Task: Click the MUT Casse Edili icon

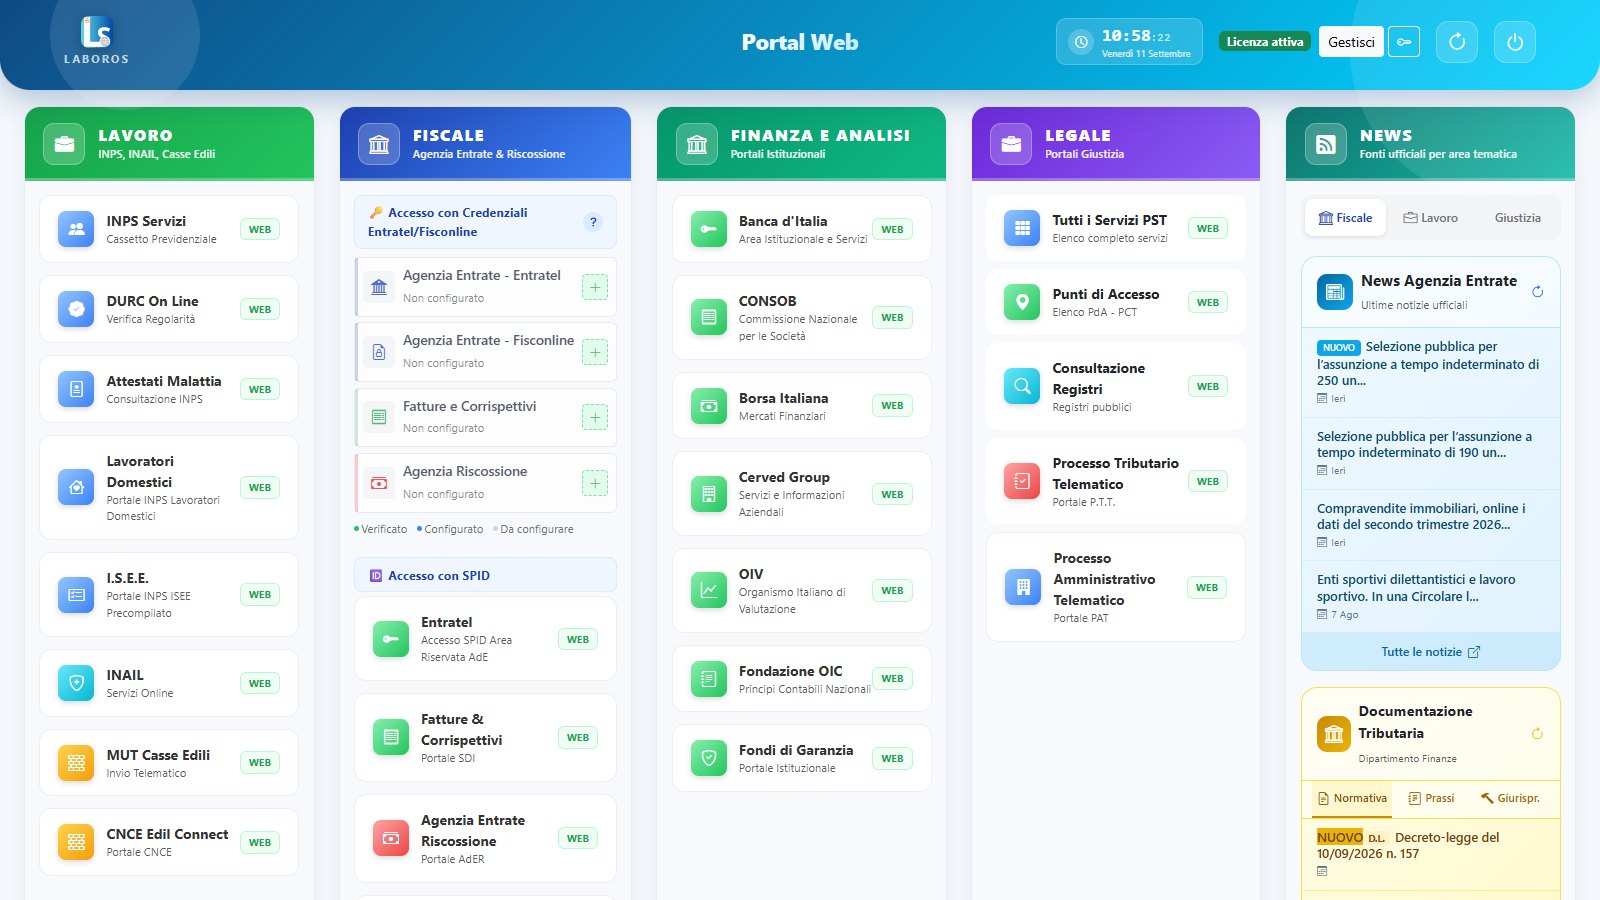Action: [x=76, y=763]
